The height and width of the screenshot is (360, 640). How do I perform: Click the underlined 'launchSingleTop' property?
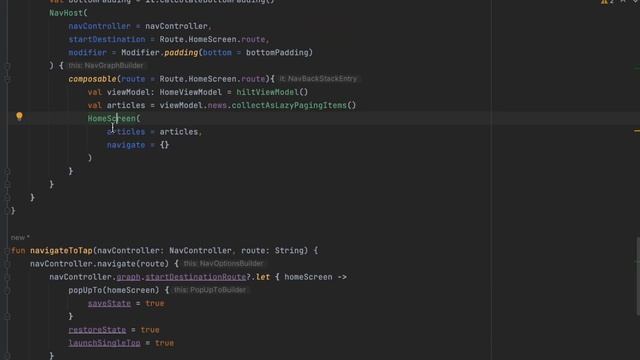(104, 343)
